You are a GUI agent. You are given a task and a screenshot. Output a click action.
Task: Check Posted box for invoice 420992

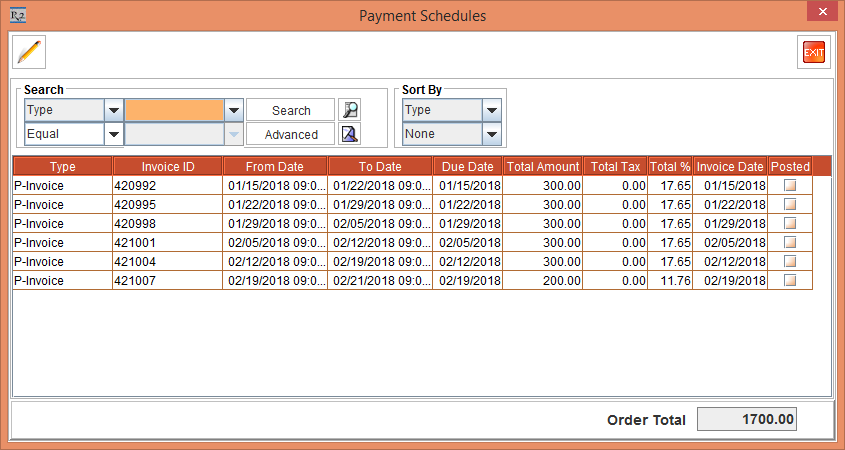[790, 186]
